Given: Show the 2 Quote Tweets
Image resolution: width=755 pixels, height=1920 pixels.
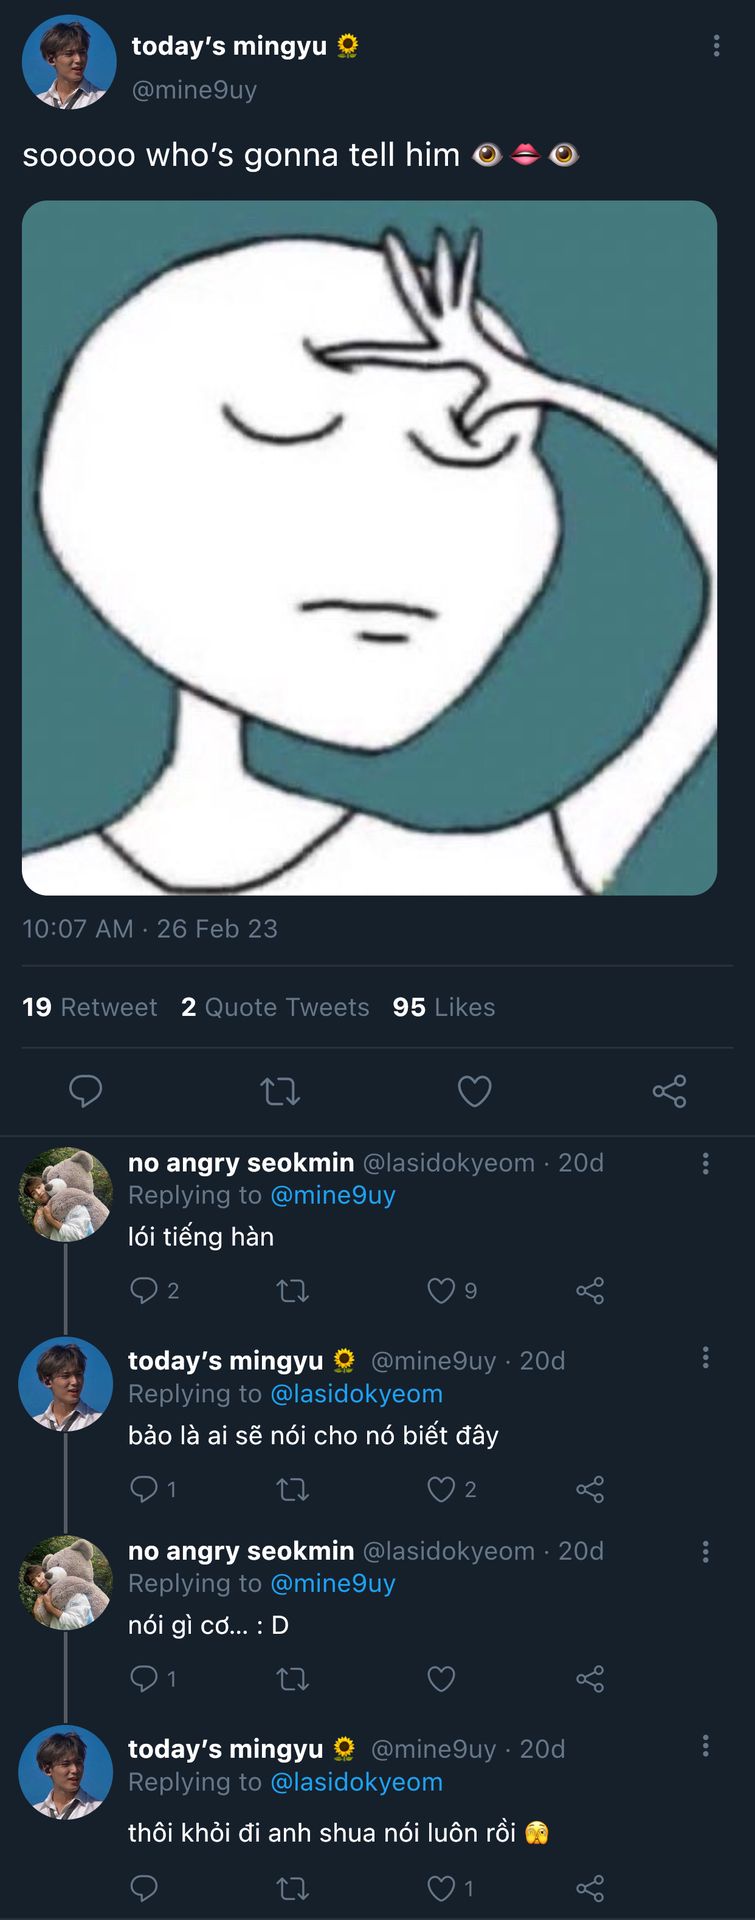Looking at the screenshot, I should tap(275, 1007).
